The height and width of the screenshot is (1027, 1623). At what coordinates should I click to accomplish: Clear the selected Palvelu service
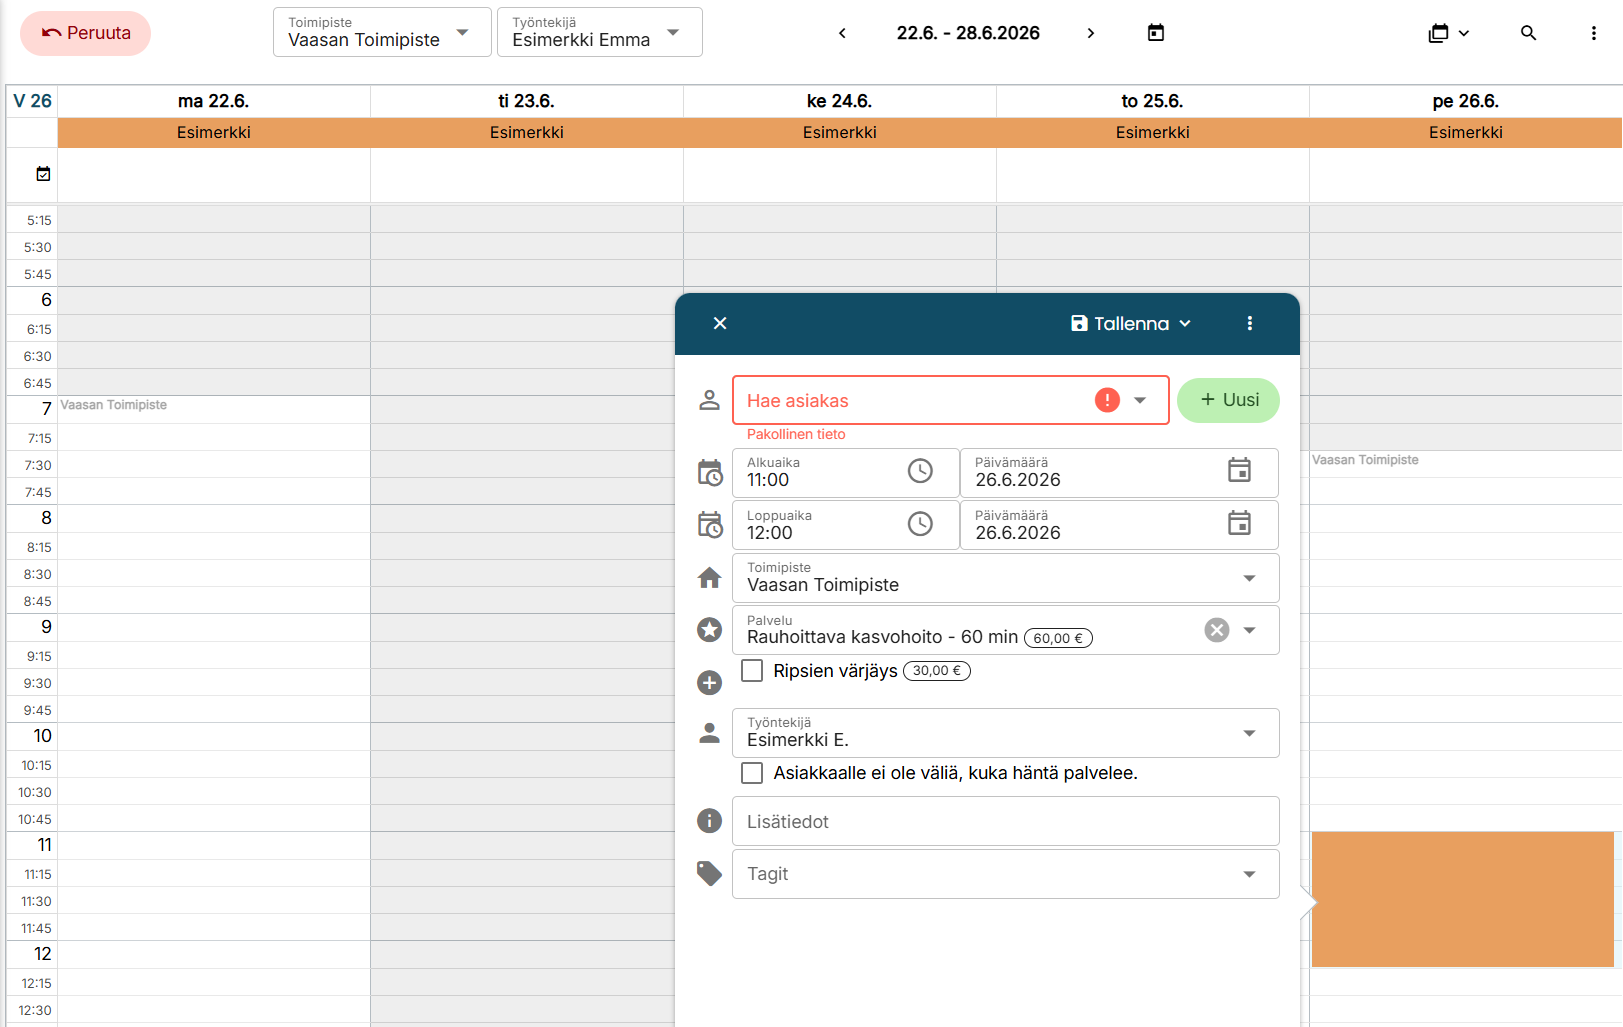1216,630
